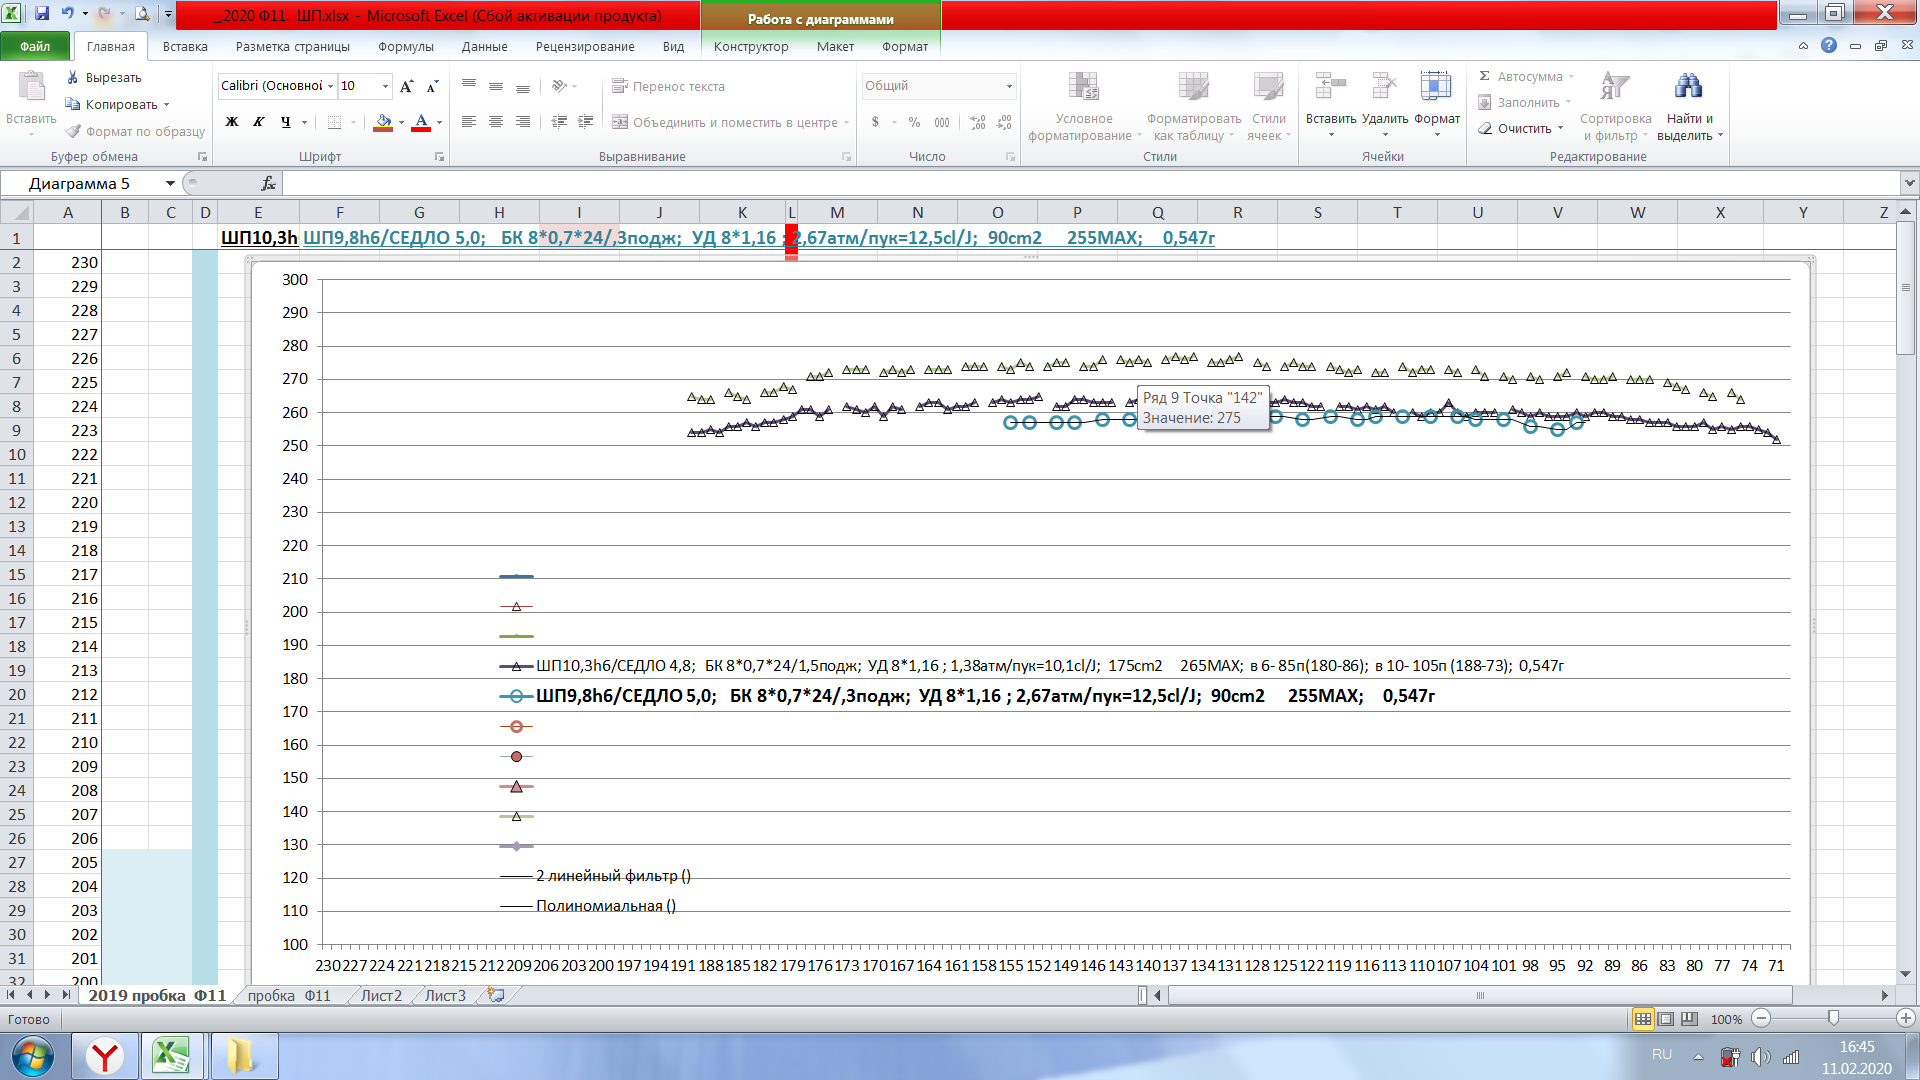Viewport: 1920px width, 1080px height.
Task: Click the Cut scissors icon
Action: click(x=73, y=77)
